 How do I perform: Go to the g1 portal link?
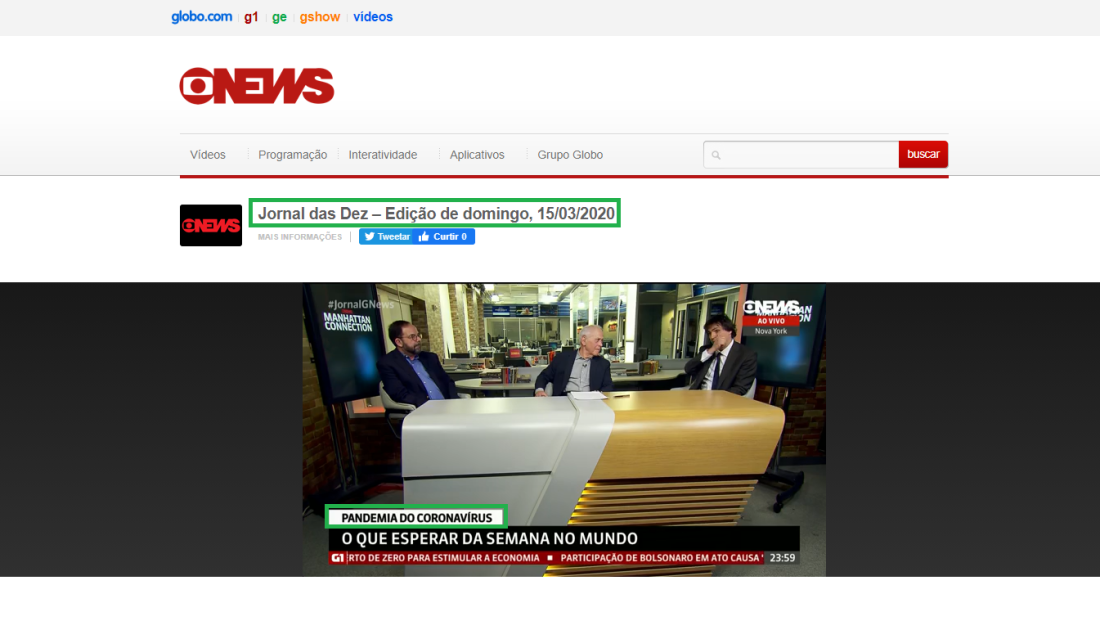click(x=251, y=17)
